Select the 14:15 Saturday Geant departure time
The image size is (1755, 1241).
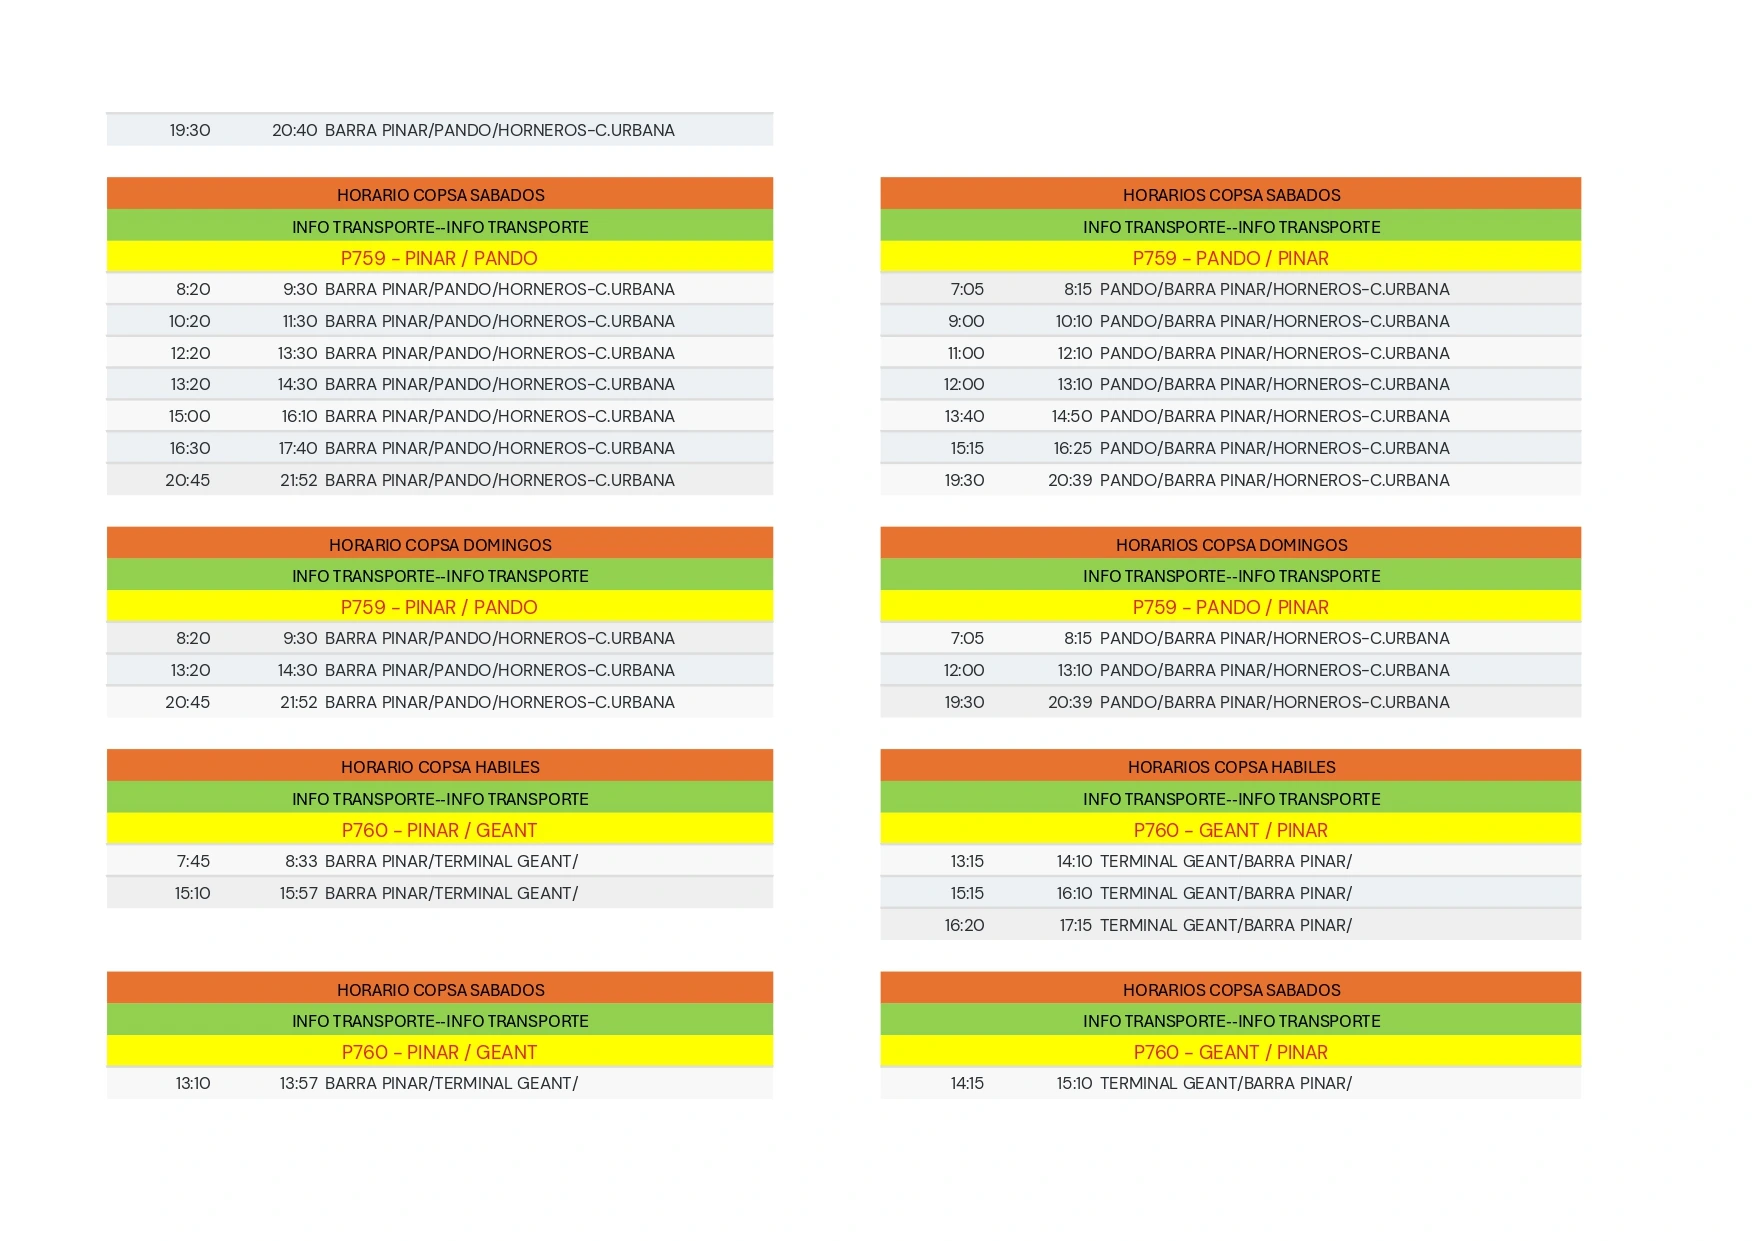tap(967, 1083)
